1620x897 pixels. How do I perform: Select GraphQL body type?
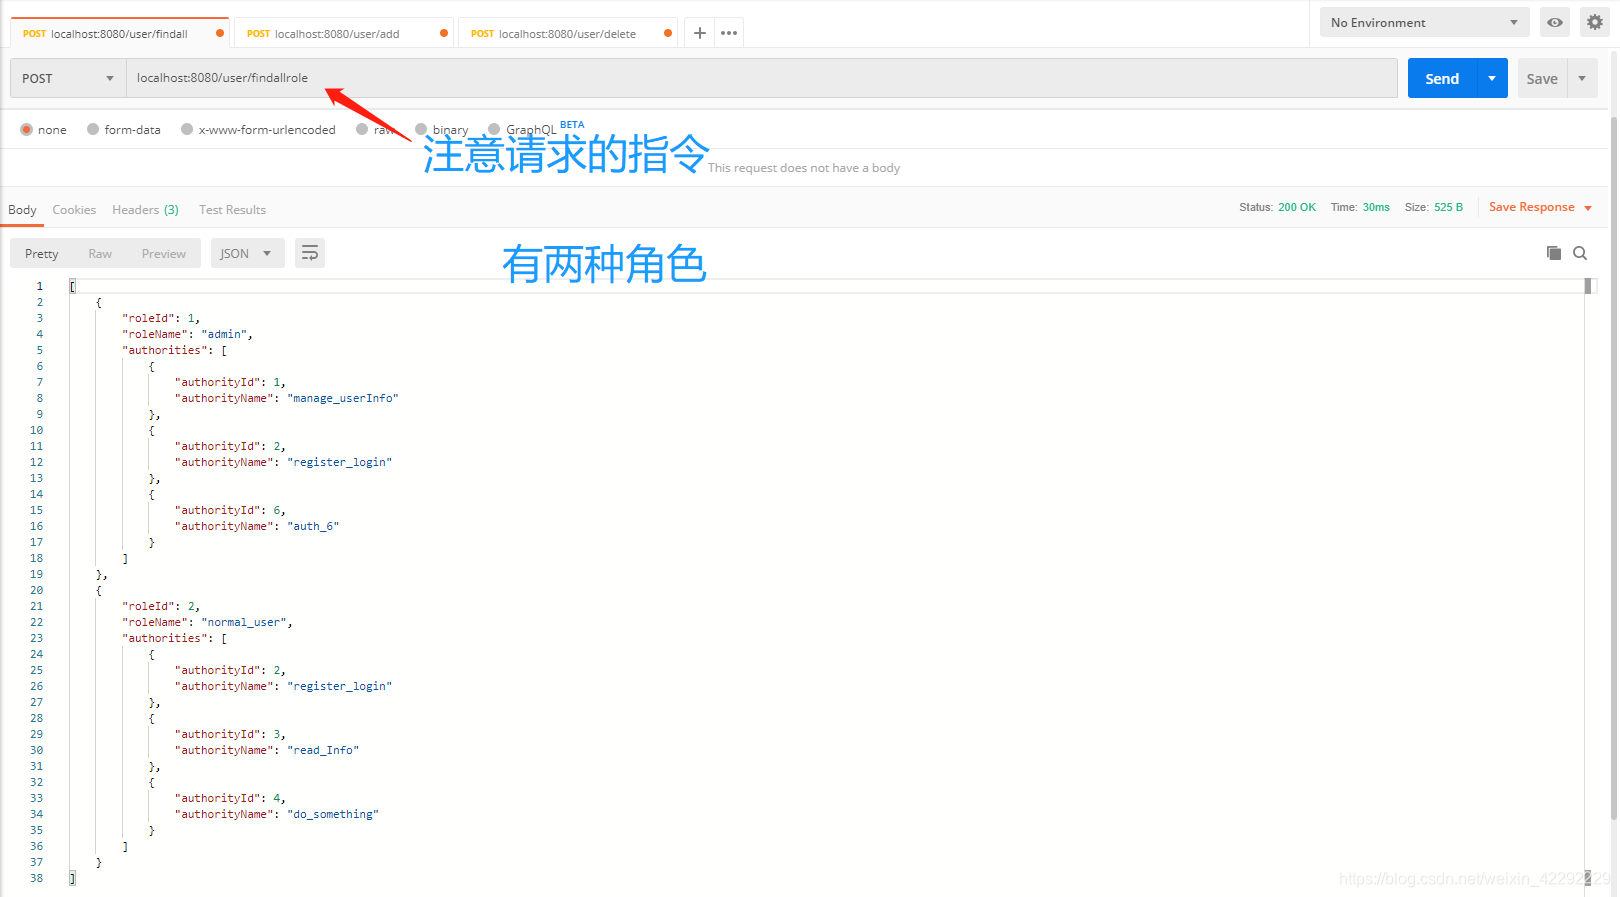pyautogui.click(x=494, y=129)
